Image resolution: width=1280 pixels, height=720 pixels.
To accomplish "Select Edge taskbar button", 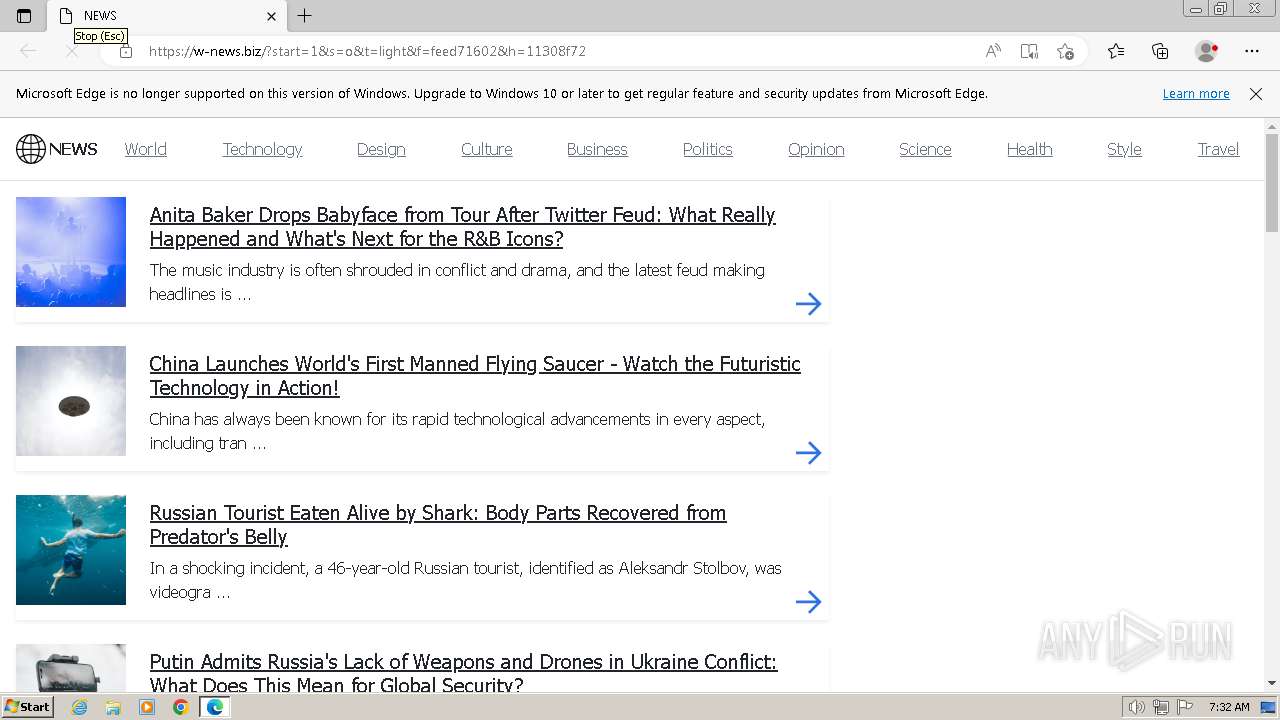I will [215, 707].
